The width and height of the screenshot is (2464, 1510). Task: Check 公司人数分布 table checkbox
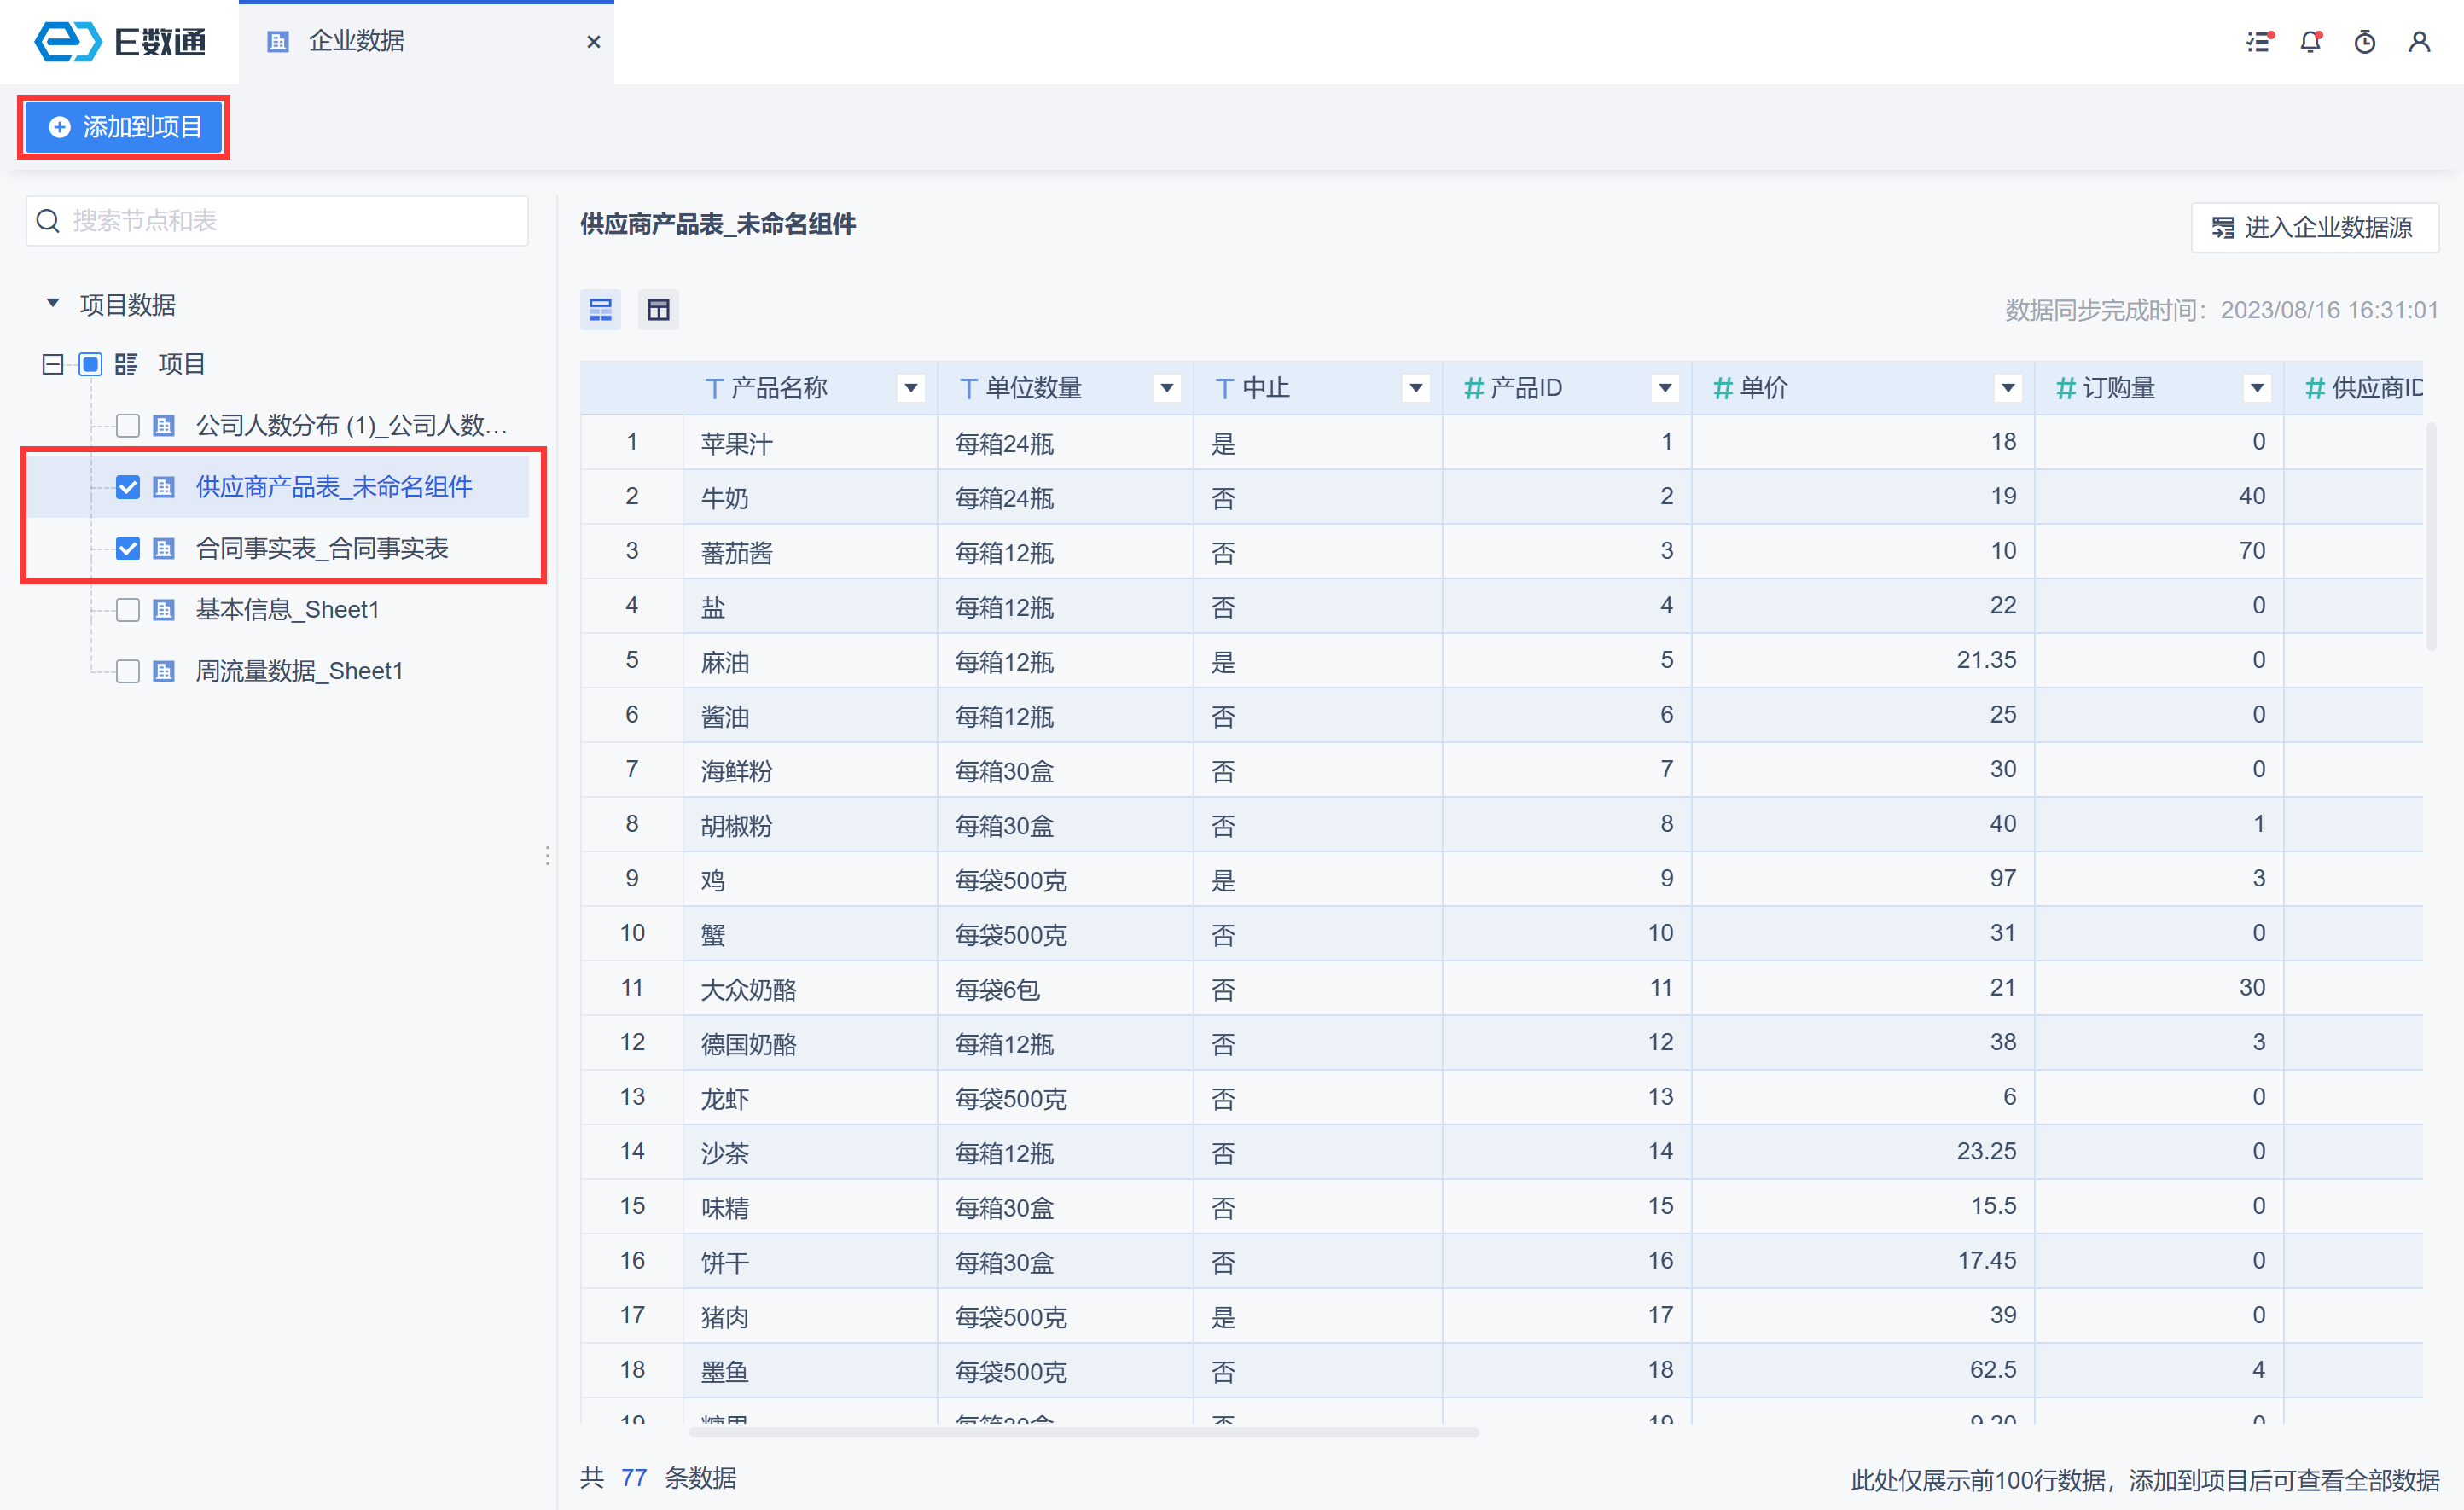128,426
